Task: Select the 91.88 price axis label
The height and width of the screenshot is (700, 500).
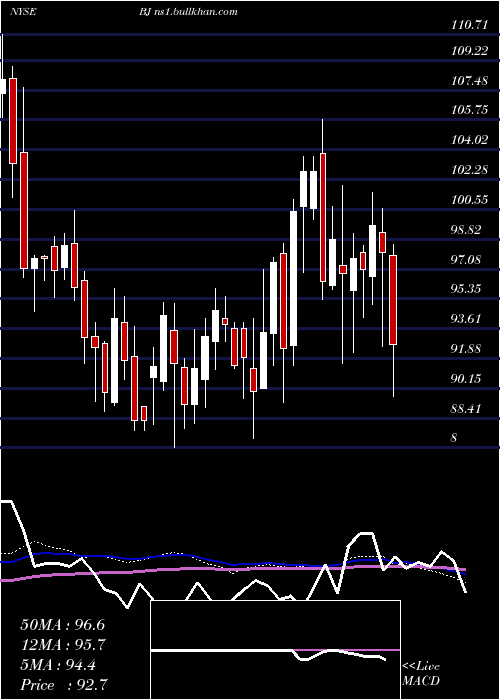Action: click(x=467, y=349)
